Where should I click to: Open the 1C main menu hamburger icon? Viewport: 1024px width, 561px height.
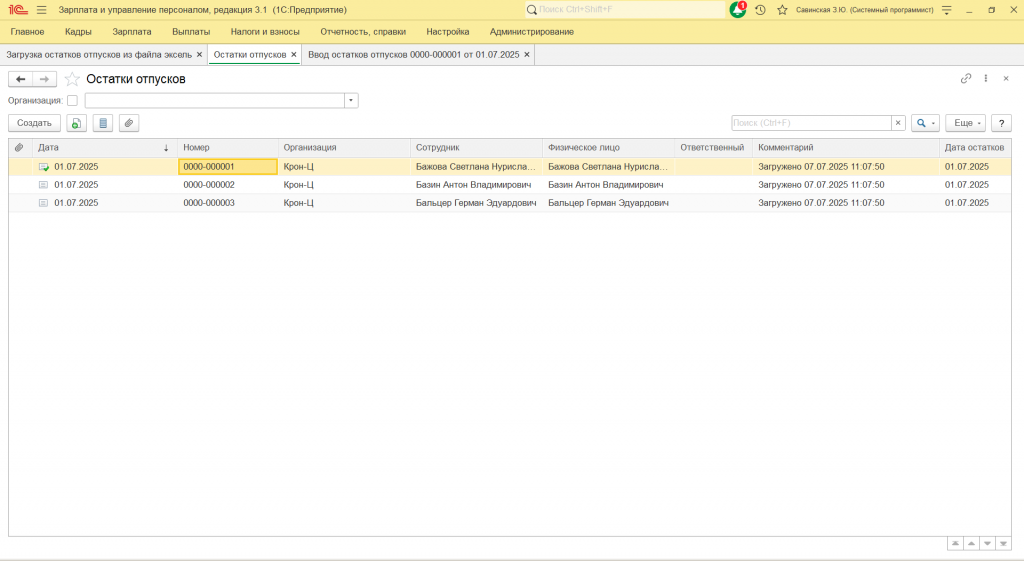click(42, 10)
